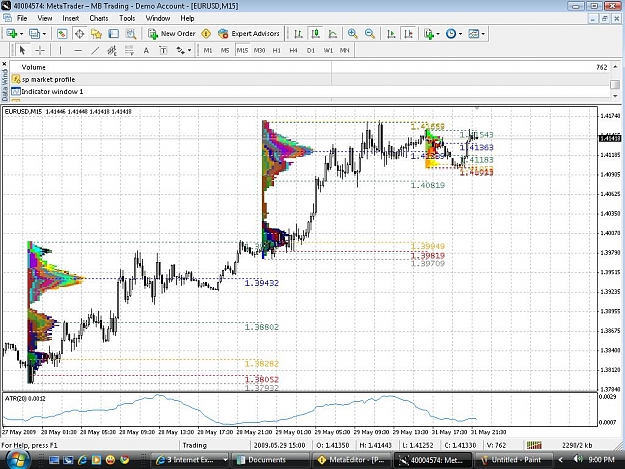Open the Profiles dropdown arrow
This screenshot has width=625, height=469.
(x=44, y=34)
